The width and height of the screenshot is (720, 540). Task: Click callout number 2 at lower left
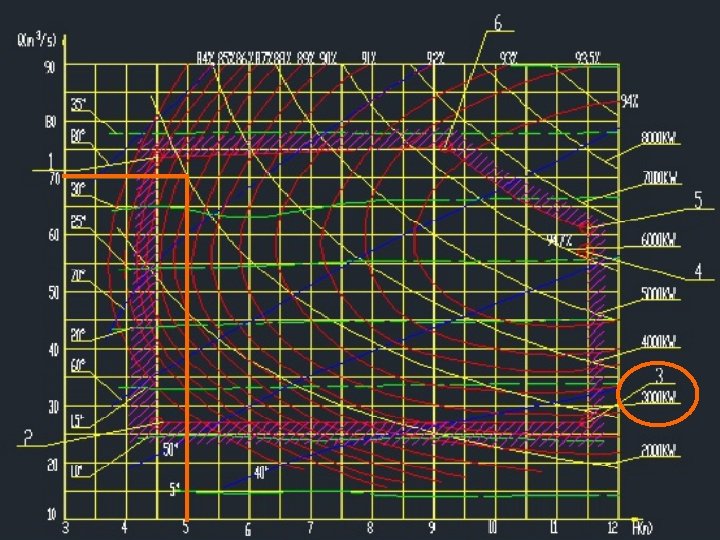pyautogui.click(x=28, y=437)
